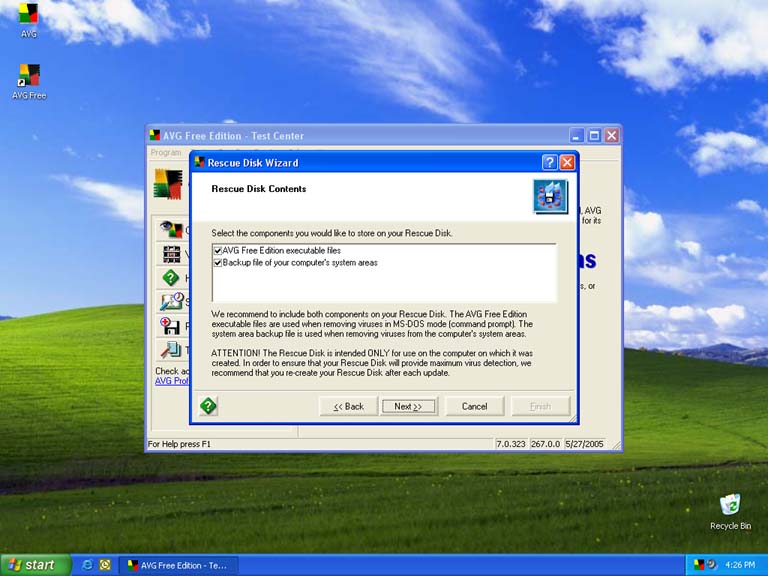Open the Program menu in Test Center
This screenshot has width=768, height=576.
(x=166, y=153)
